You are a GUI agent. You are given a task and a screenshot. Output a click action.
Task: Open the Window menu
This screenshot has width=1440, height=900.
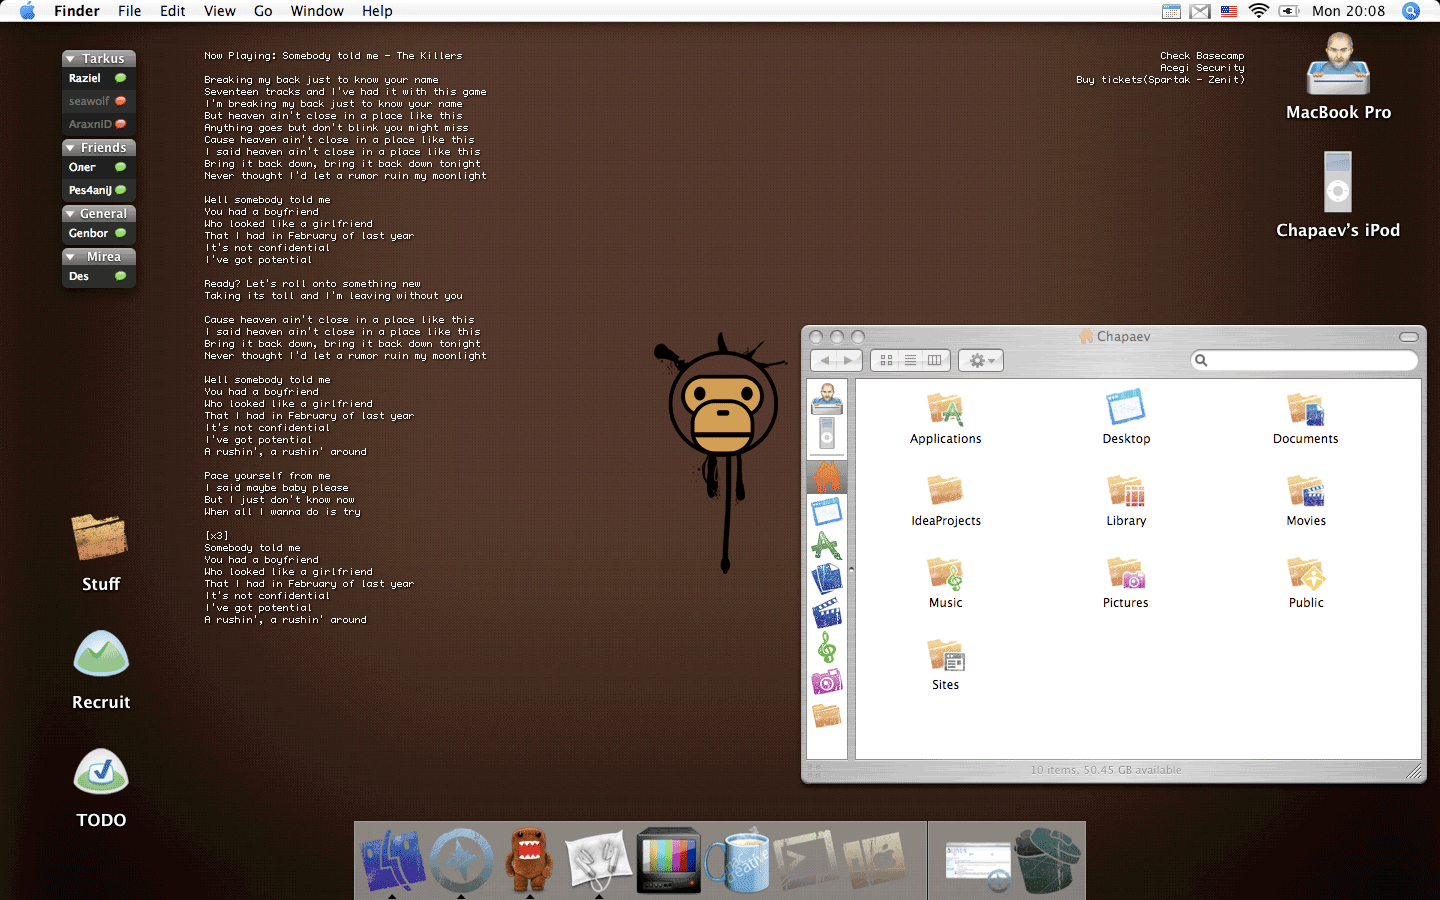pyautogui.click(x=317, y=11)
